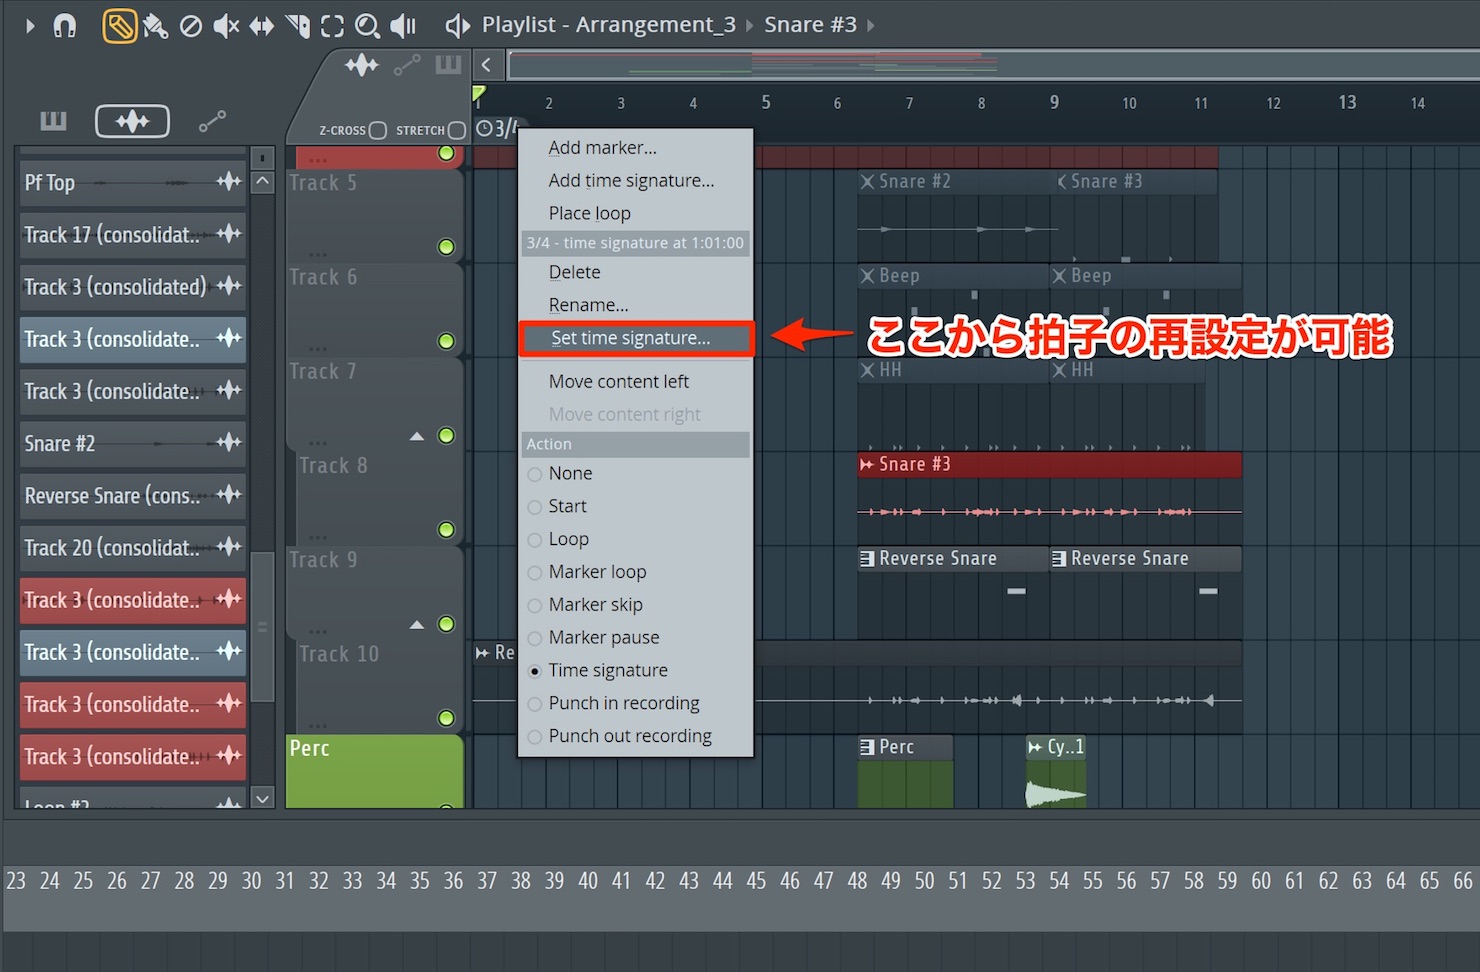This screenshot has height=972, width=1480.
Task: Open the Snare #3 breadcrumb arrow
Action: click(x=871, y=26)
